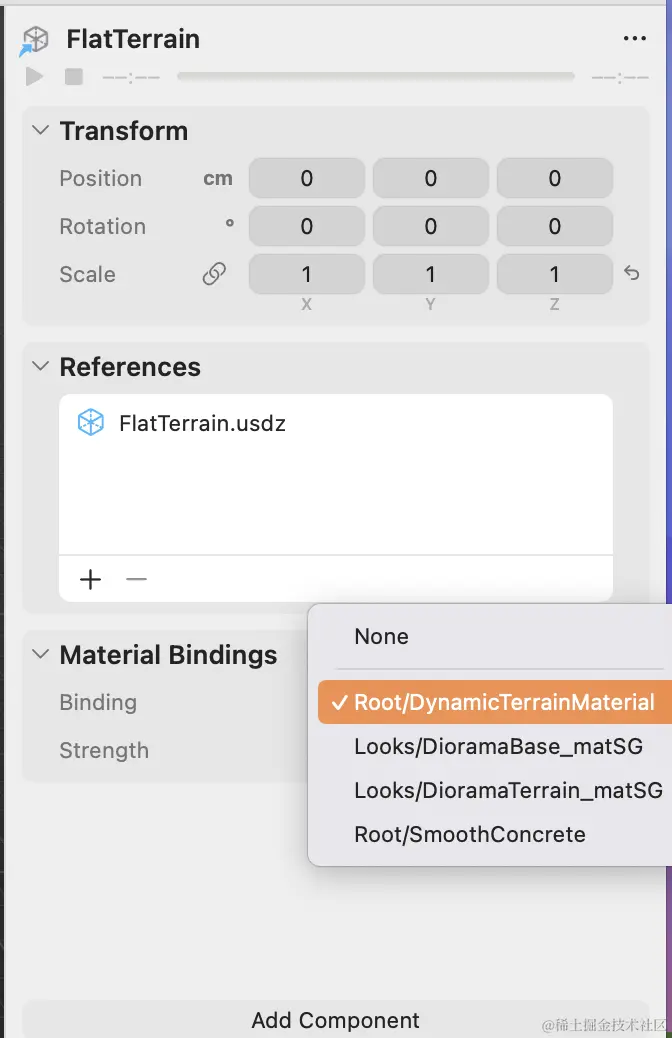Open the three-dot more options menu

click(635, 39)
